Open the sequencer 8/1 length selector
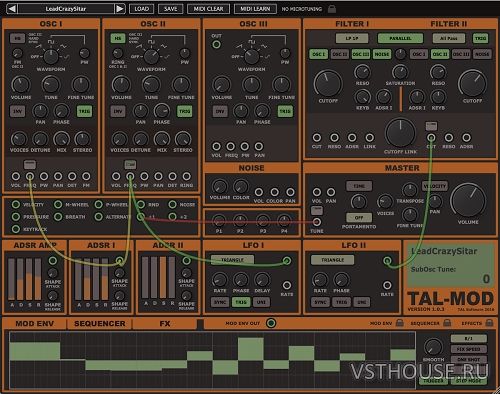This screenshot has width=500, height=394. [468, 338]
